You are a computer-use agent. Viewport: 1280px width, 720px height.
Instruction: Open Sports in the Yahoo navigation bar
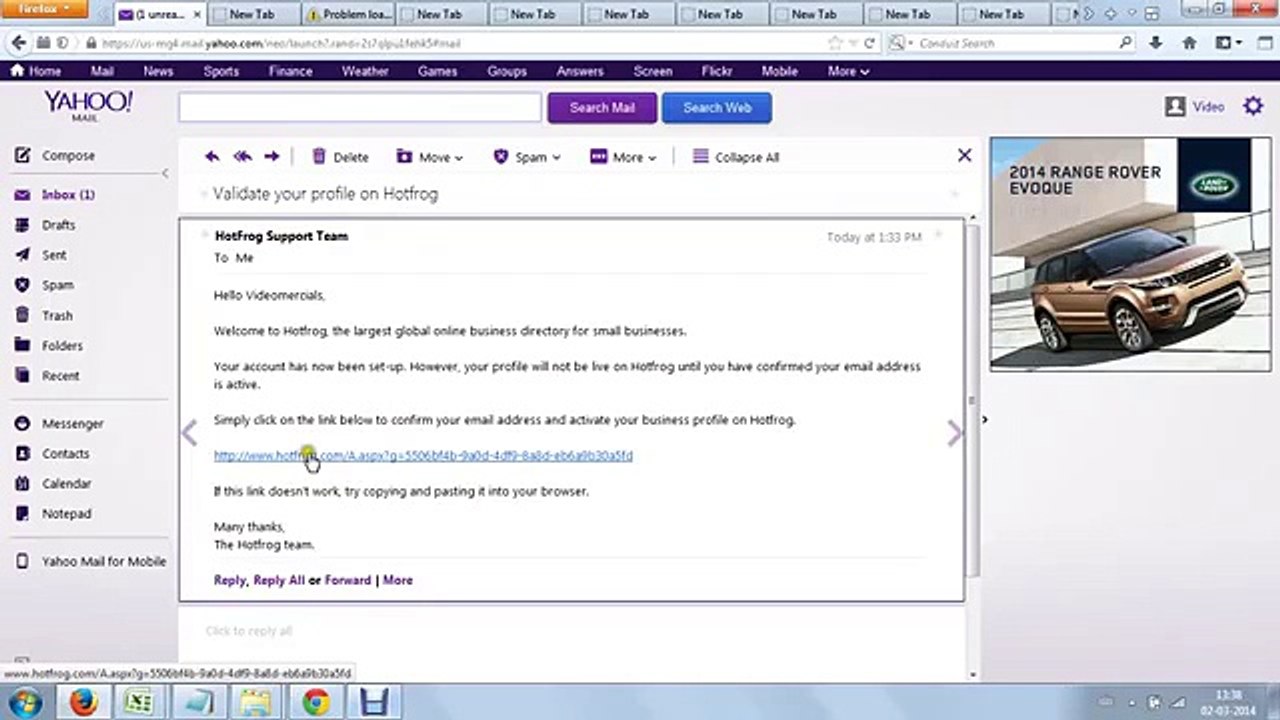click(221, 71)
